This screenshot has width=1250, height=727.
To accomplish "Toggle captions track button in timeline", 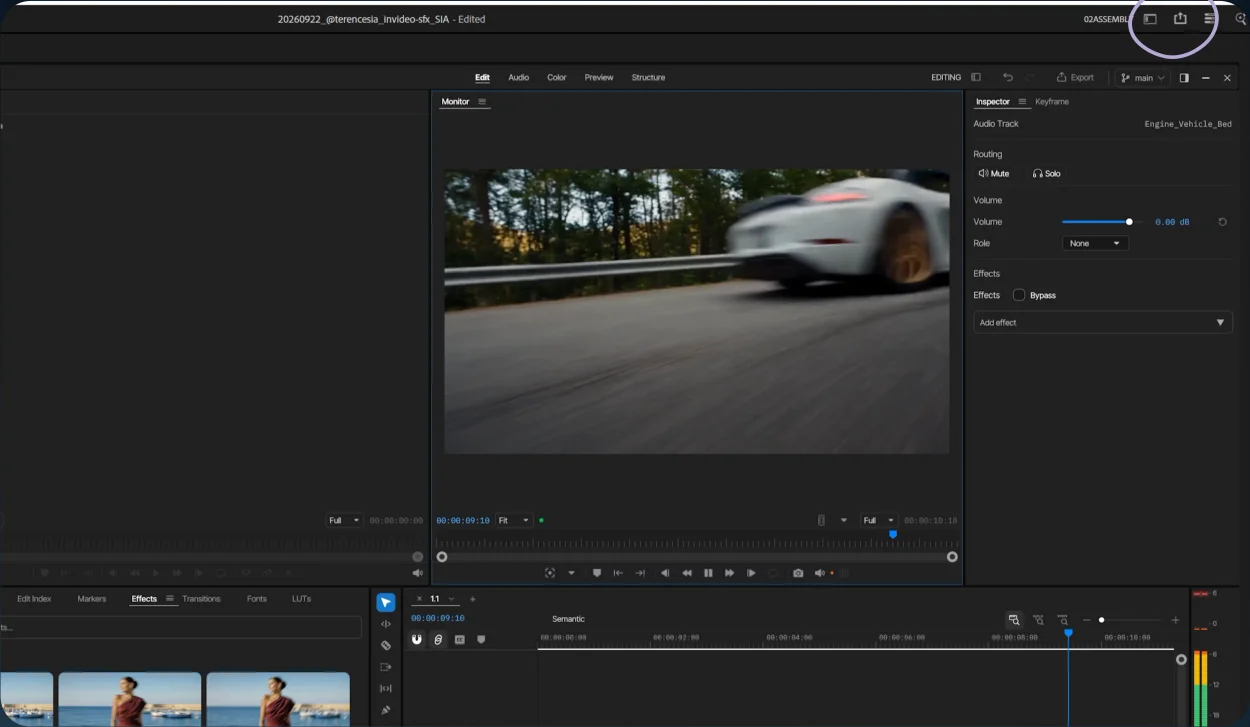I will click(x=460, y=639).
